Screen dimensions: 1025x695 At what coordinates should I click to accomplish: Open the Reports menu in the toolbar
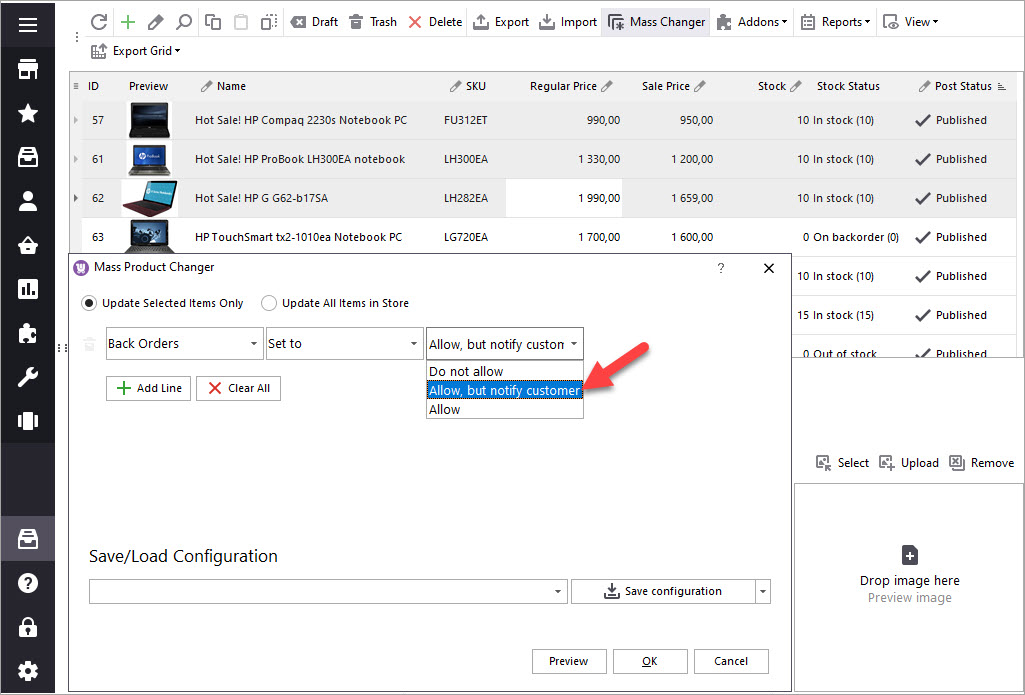click(x=836, y=22)
